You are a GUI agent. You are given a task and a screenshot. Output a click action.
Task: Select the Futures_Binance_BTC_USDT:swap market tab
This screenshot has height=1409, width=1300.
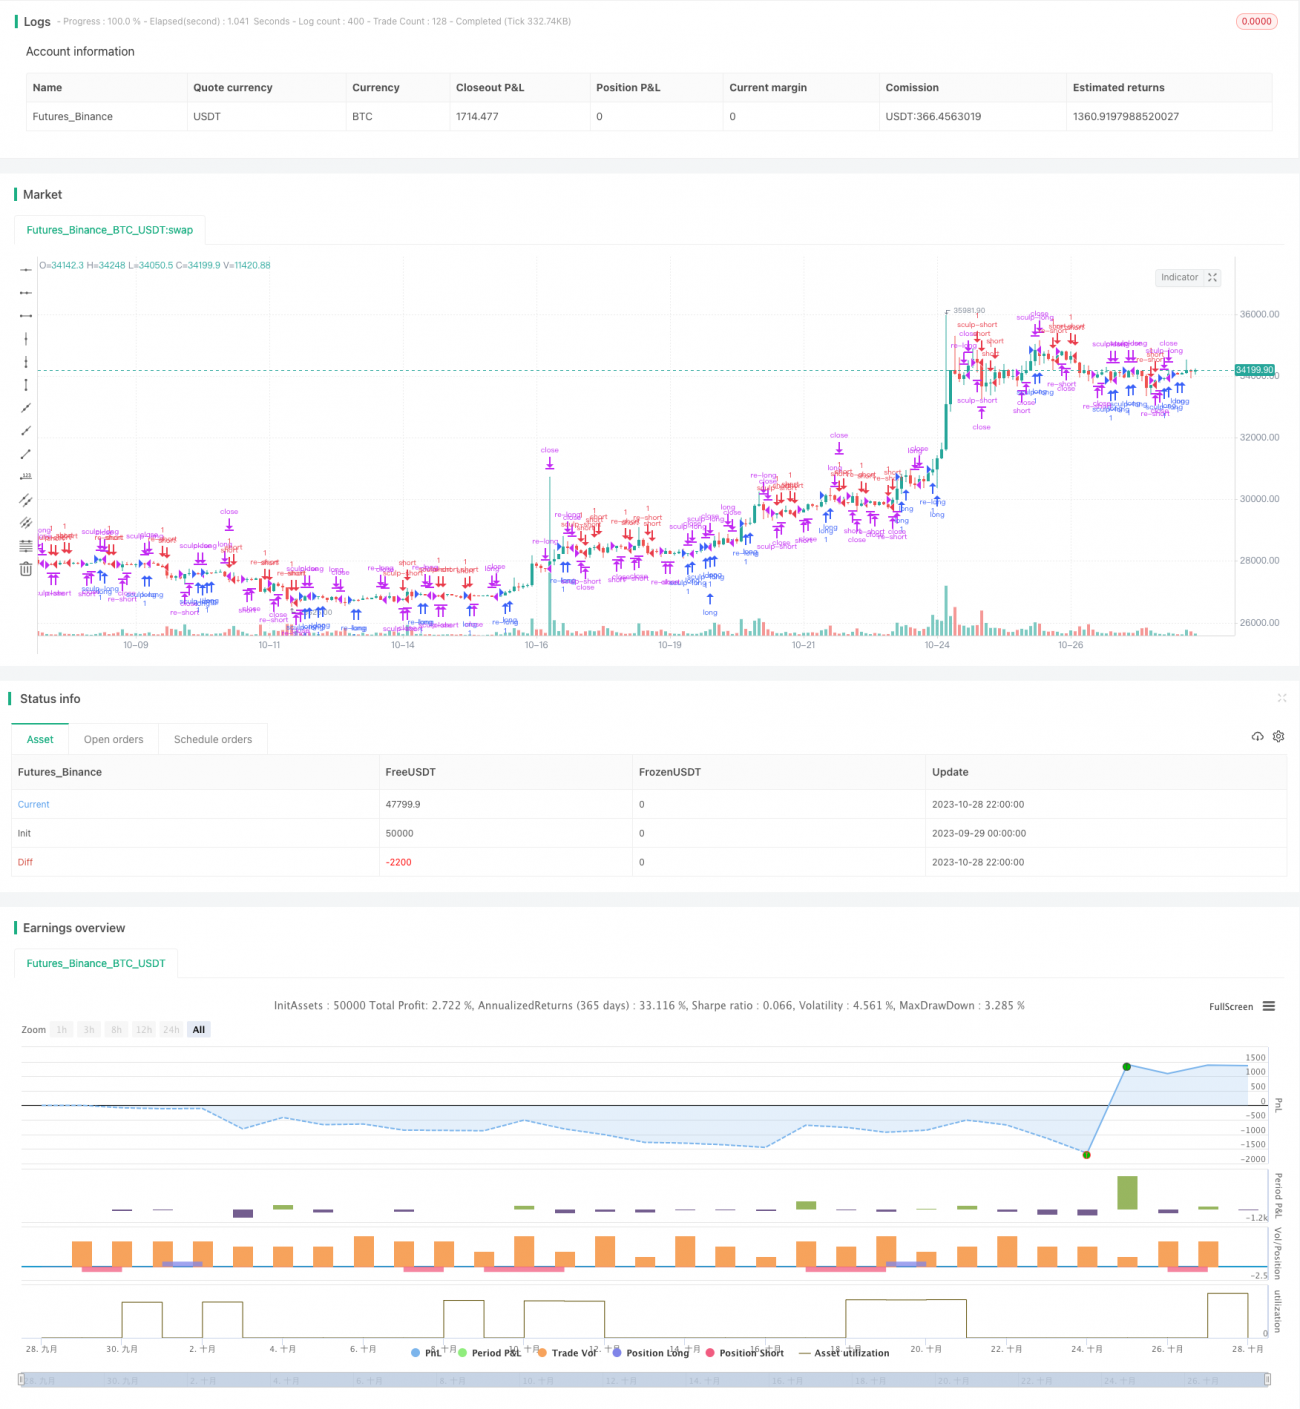click(109, 229)
